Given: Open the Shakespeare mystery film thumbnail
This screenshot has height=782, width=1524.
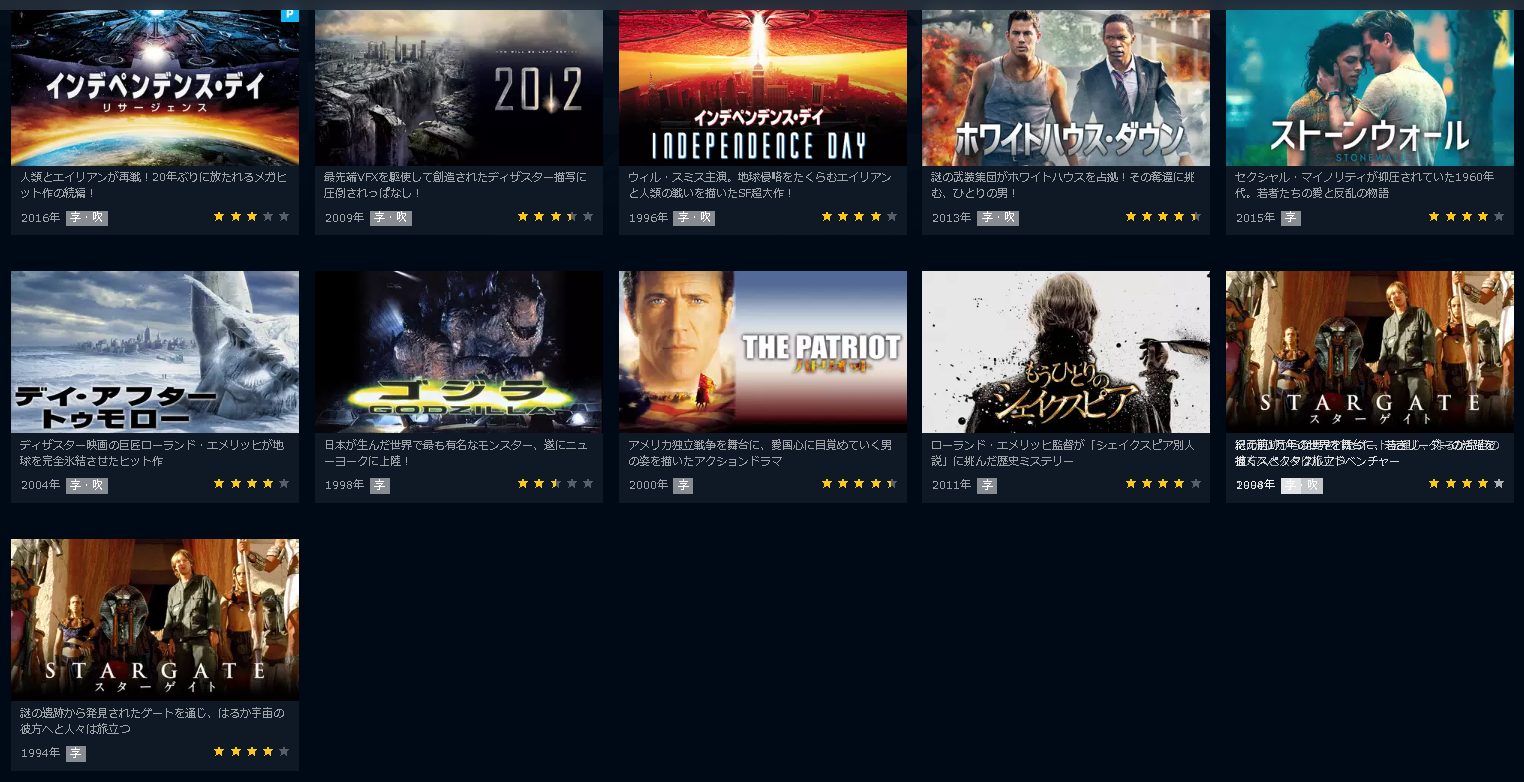Looking at the screenshot, I should [1066, 352].
